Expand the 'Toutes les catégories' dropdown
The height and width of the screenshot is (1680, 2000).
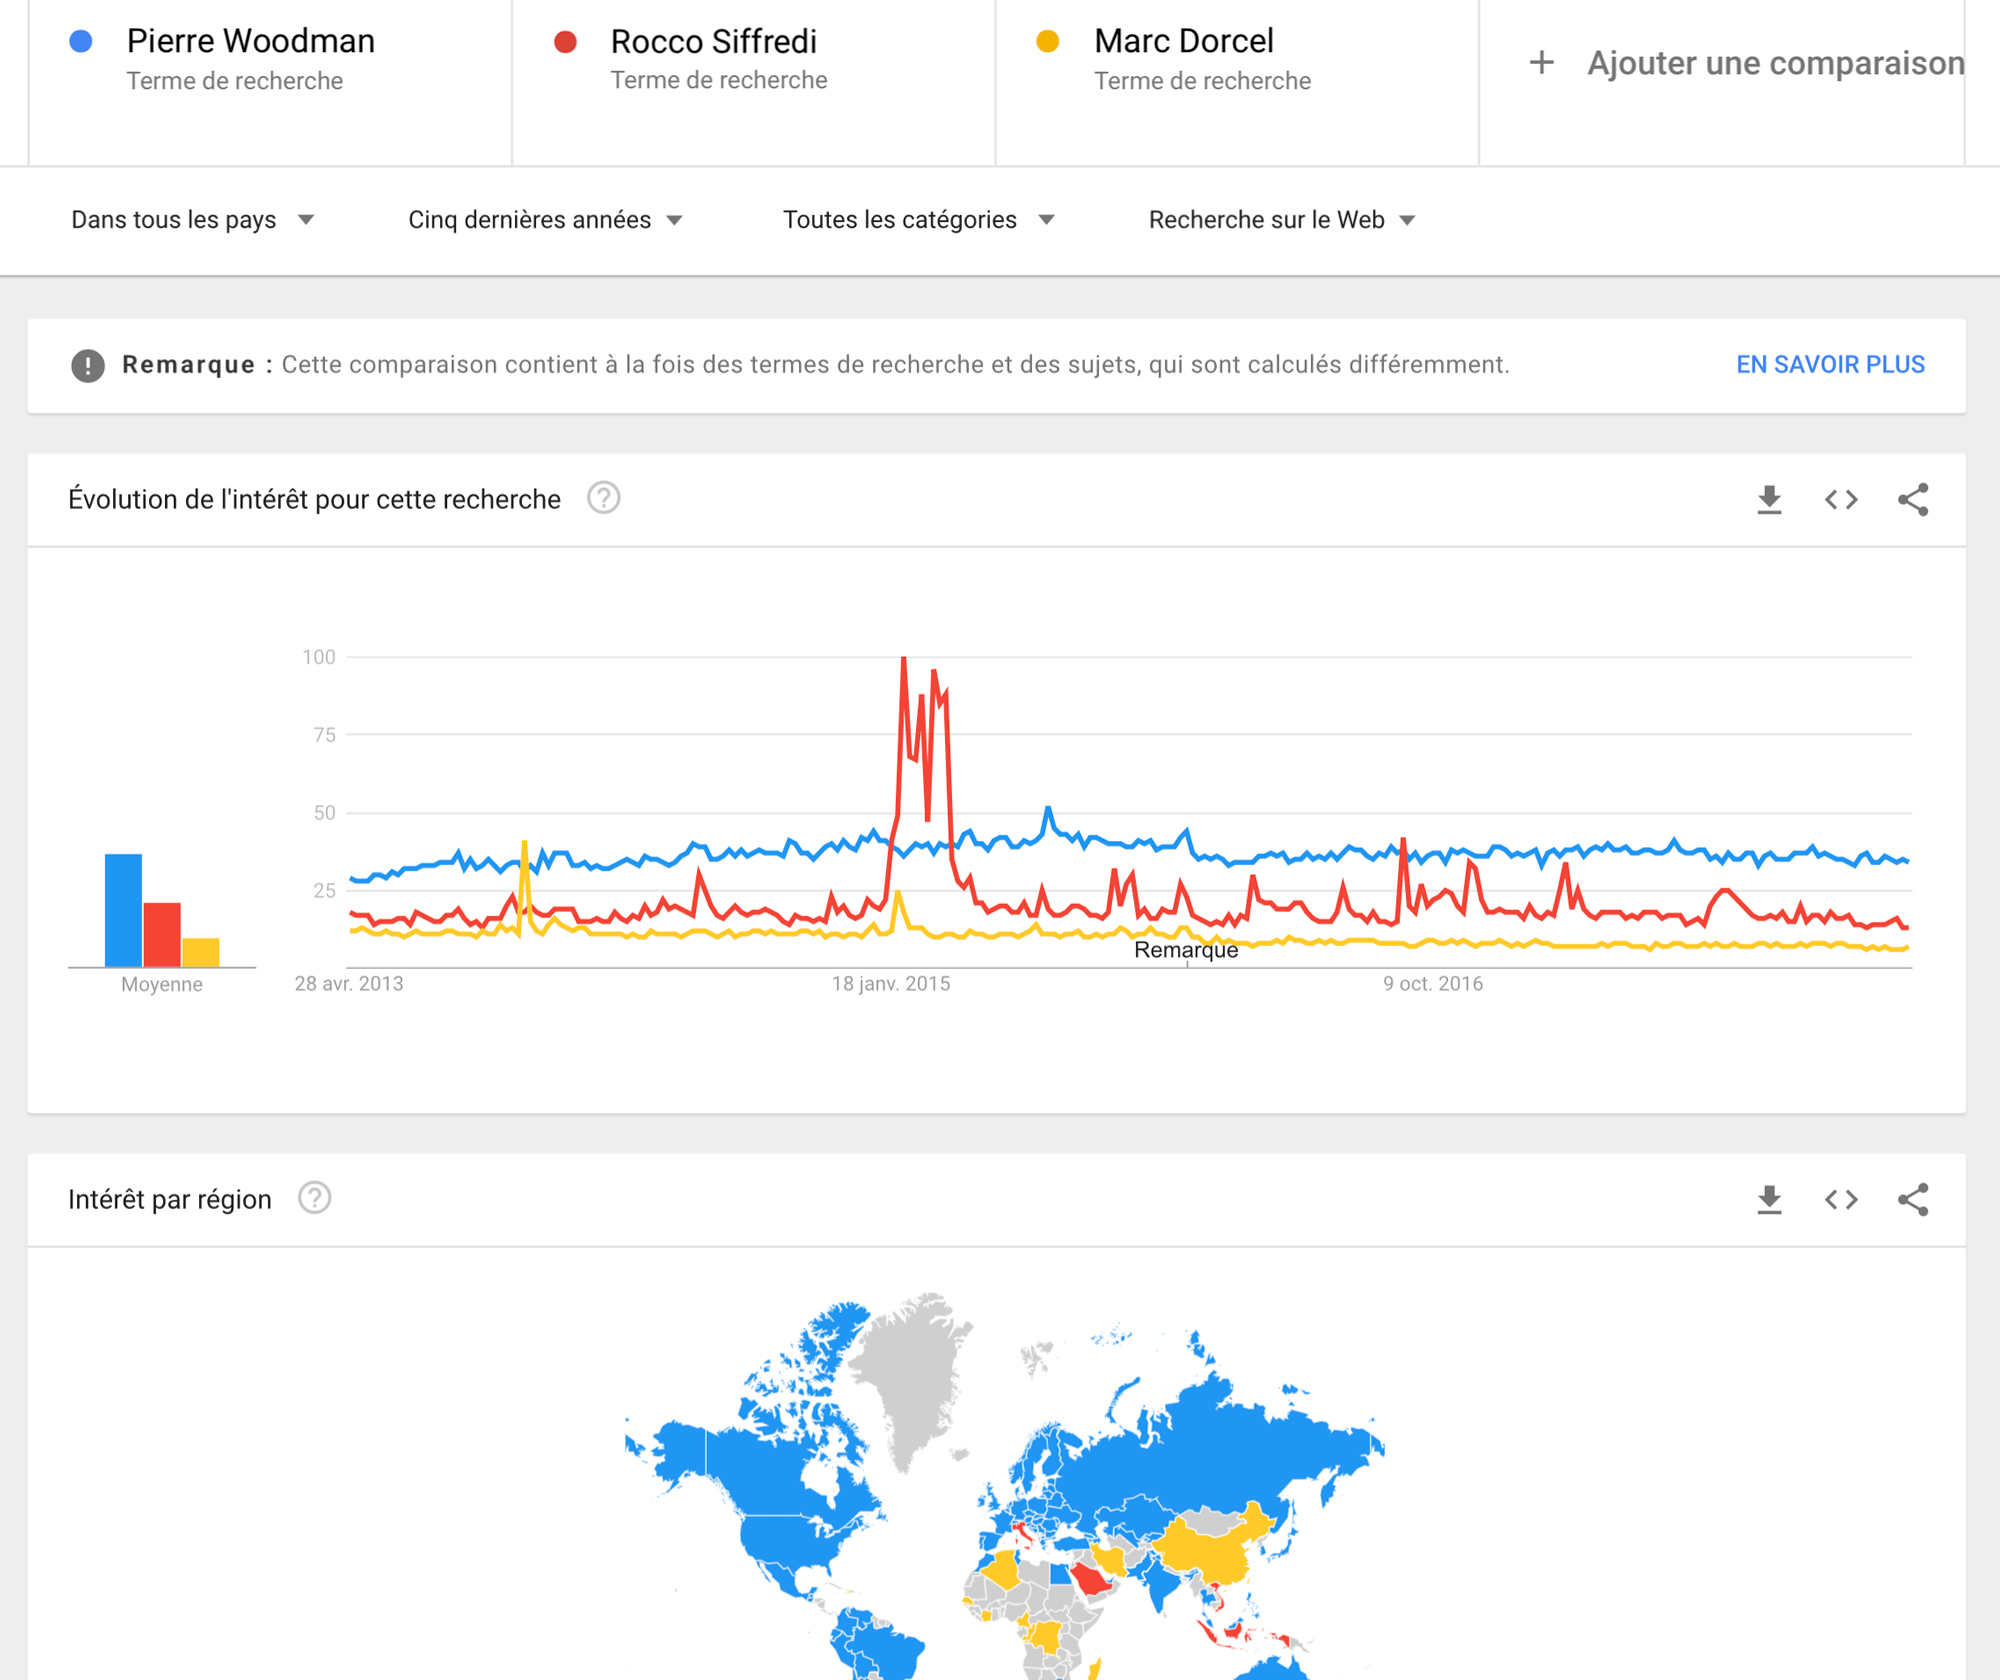tap(918, 220)
